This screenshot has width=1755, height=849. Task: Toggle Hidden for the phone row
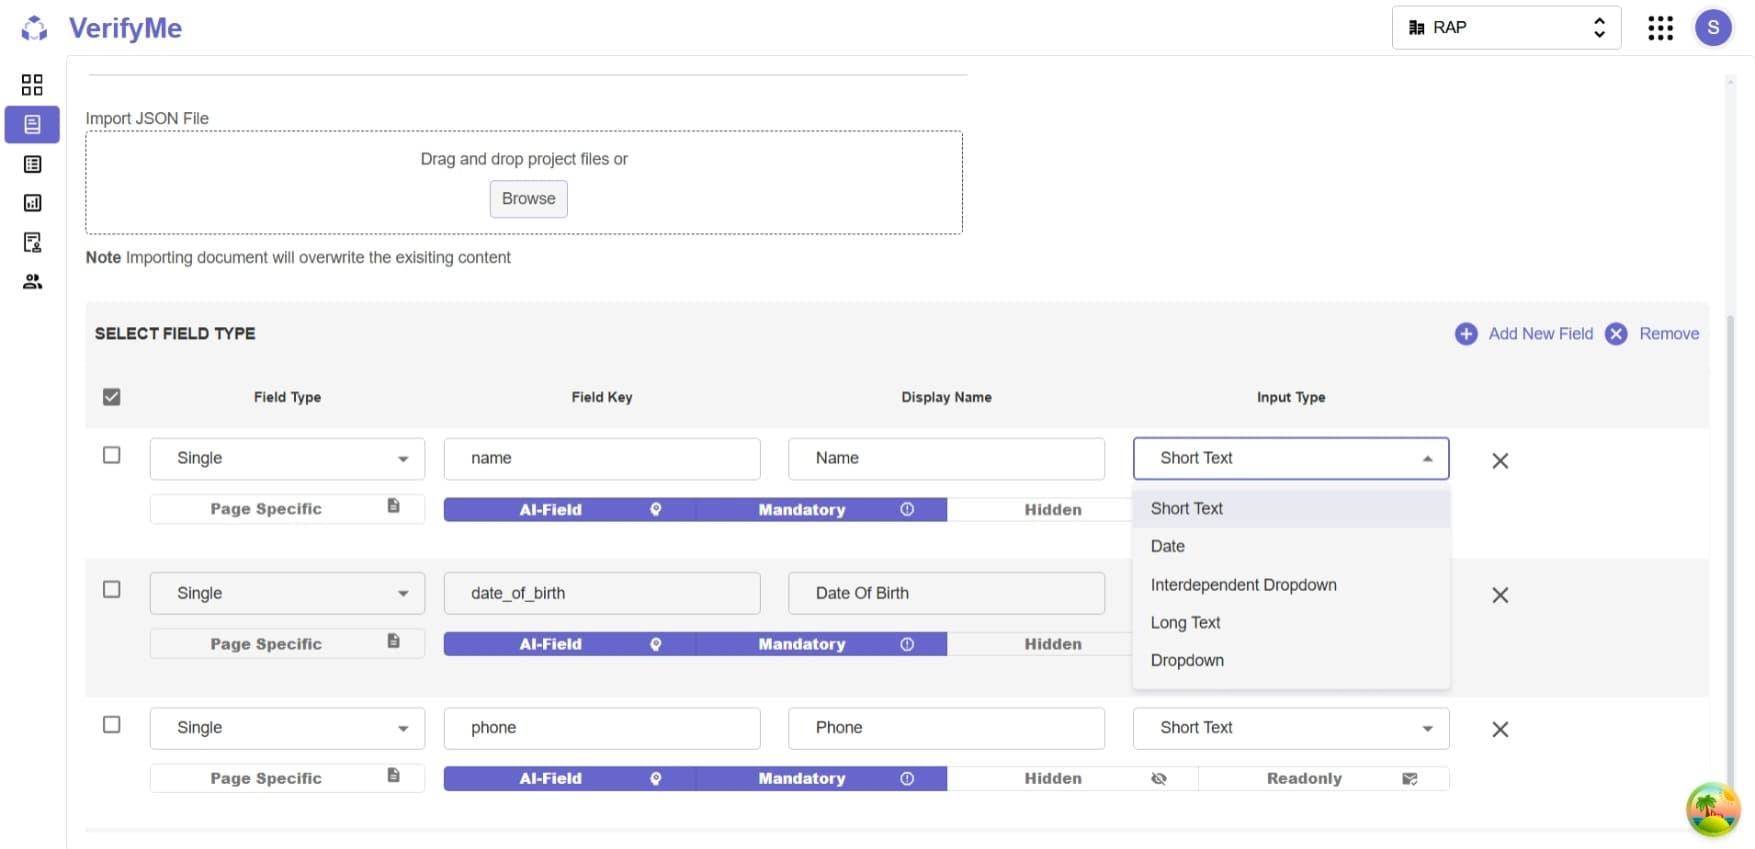1072,778
